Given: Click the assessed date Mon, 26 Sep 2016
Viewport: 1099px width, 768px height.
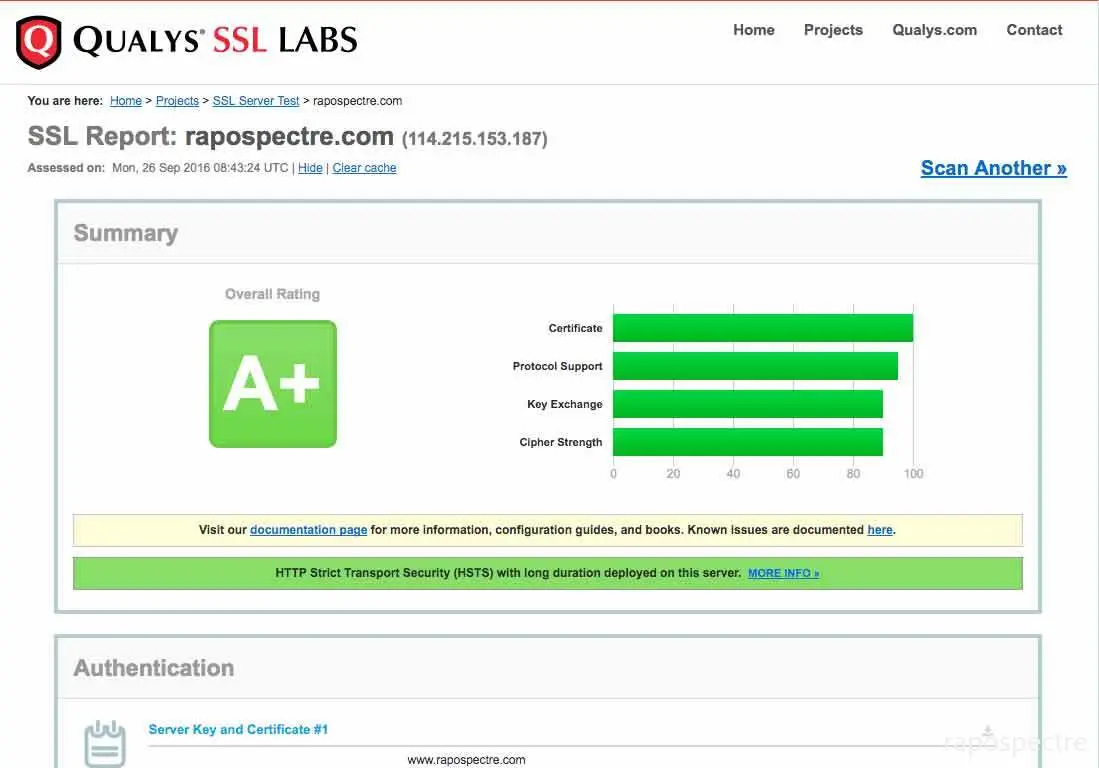Looking at the screenshot, I should tap(200, 168).
